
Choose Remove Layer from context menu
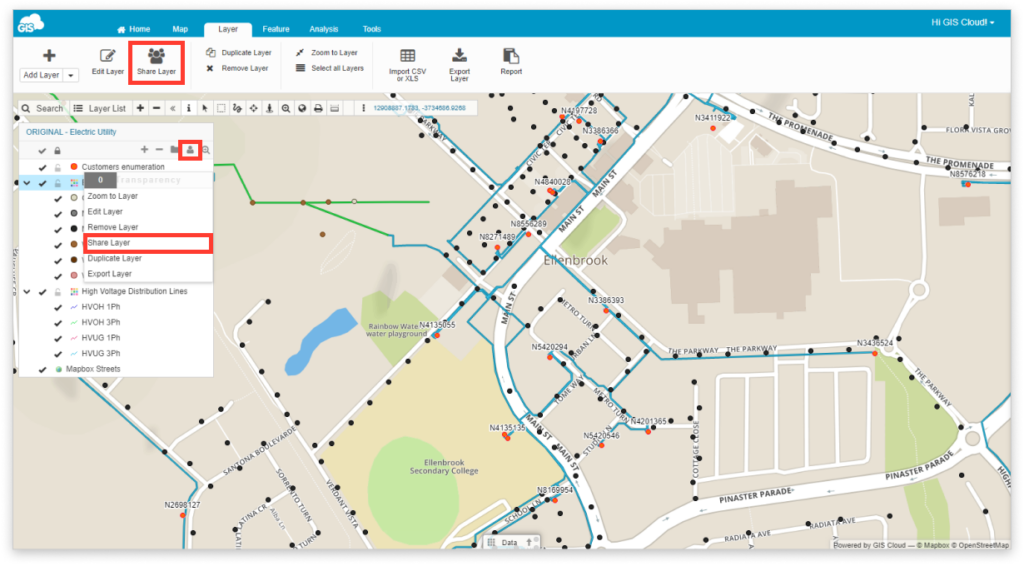112,227
